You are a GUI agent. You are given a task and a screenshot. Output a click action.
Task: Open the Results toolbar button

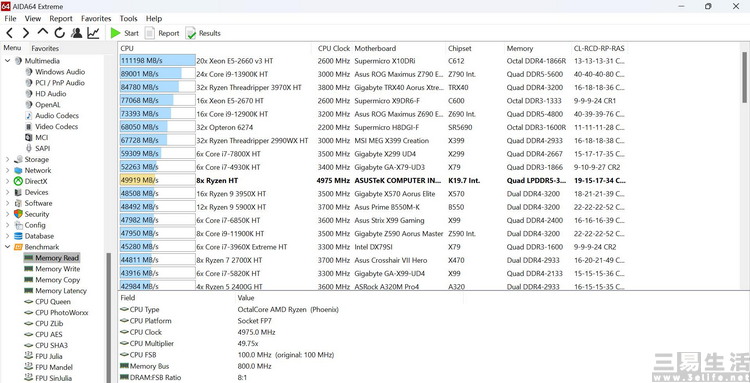click(203, 33)
